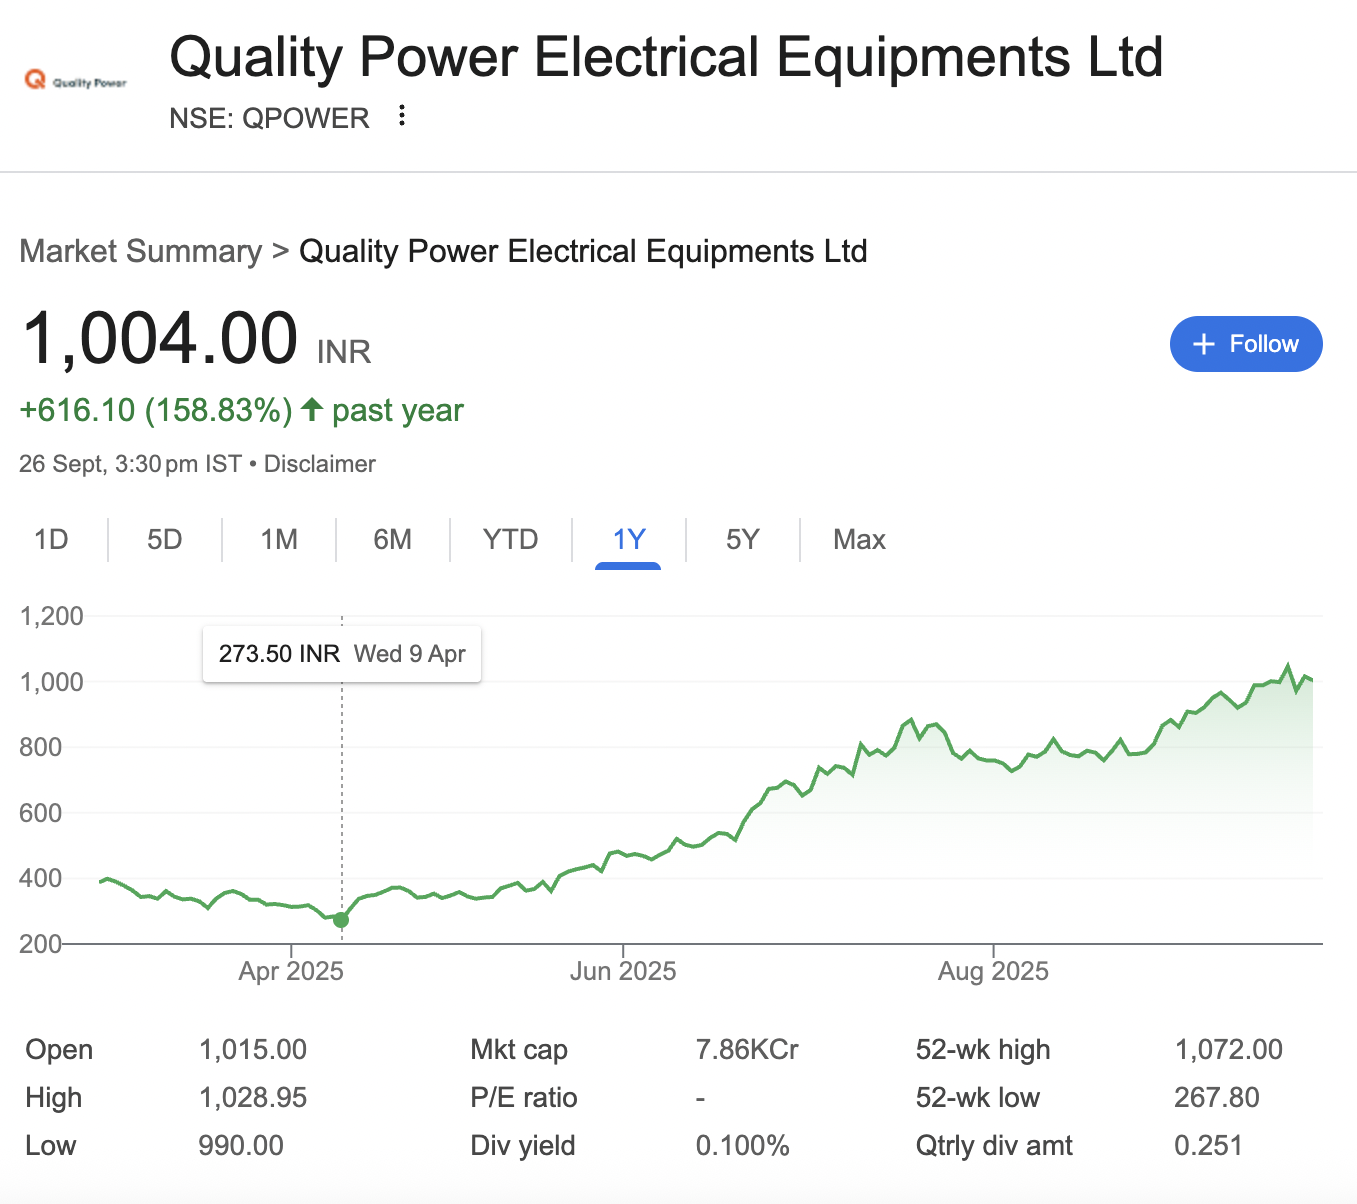
Task: Click the green data point on 9 Apr
Action: [x=341, y=920]
